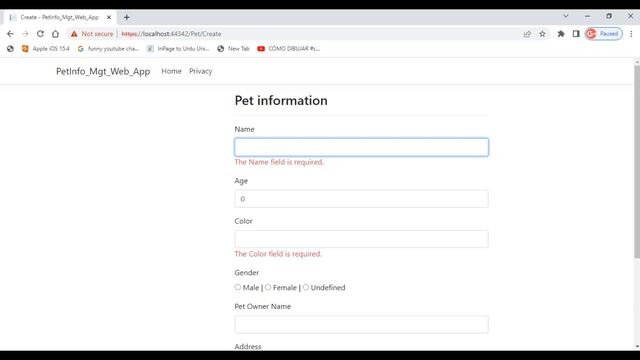The height and width of the screenshot is (360, 640).
Task: Click the PetInfo_Mgt_Web_App brand link
Action: tap(103, 71)
